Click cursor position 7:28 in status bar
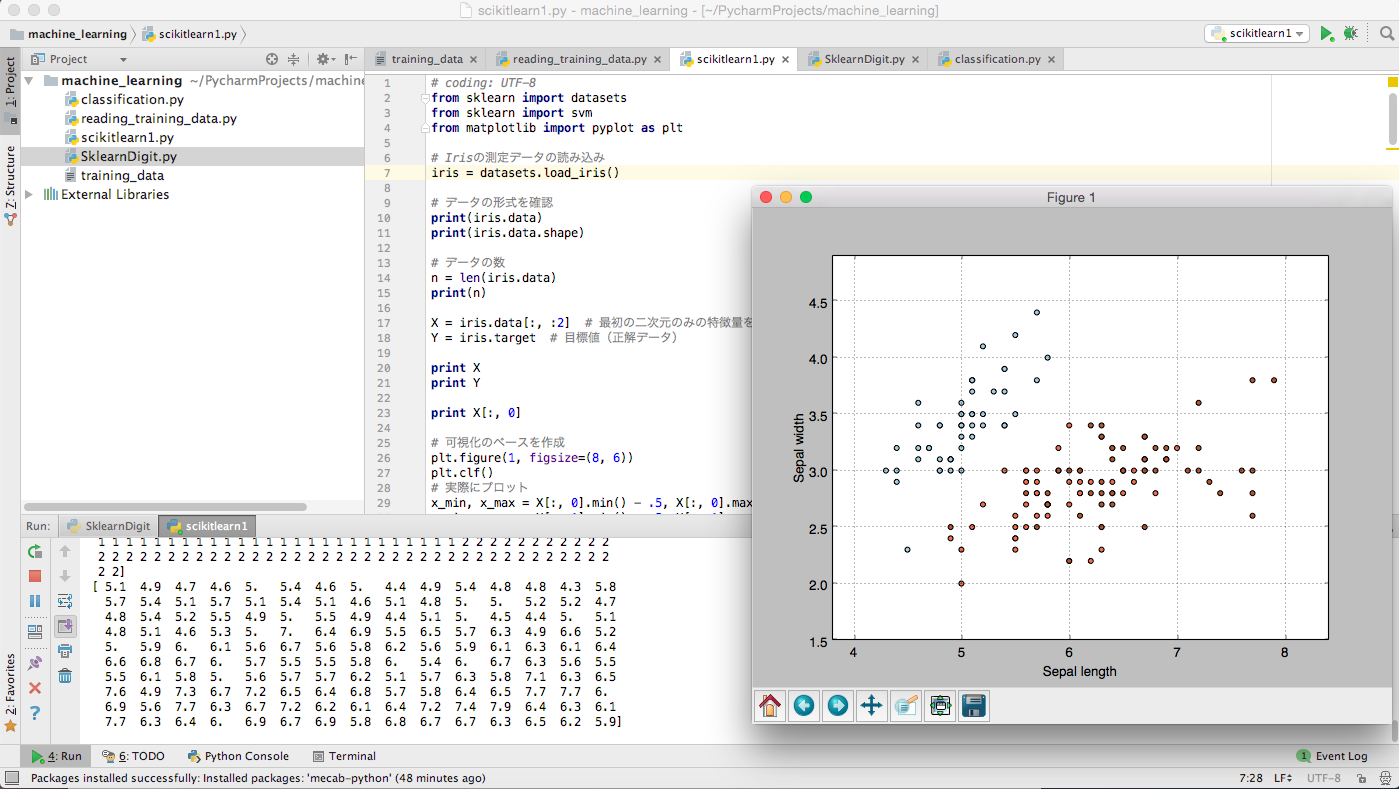This screenshot has width=1399, height=789. pyautogui.click(x=1250, y=778)
